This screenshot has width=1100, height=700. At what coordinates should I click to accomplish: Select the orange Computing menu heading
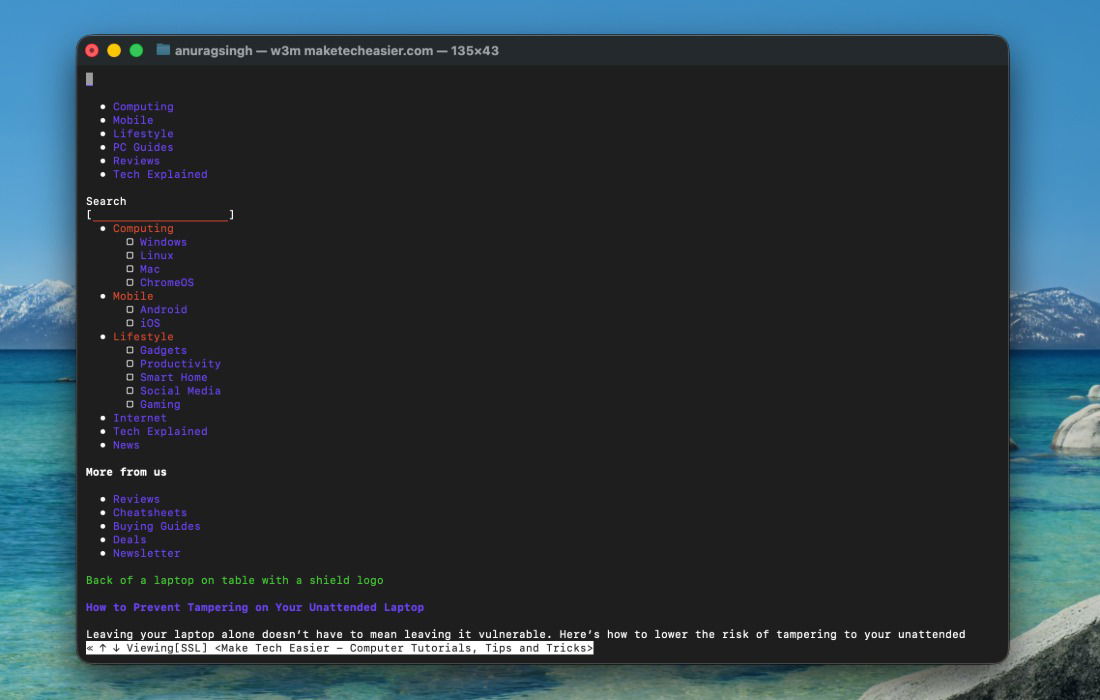[x=143, y=229]
